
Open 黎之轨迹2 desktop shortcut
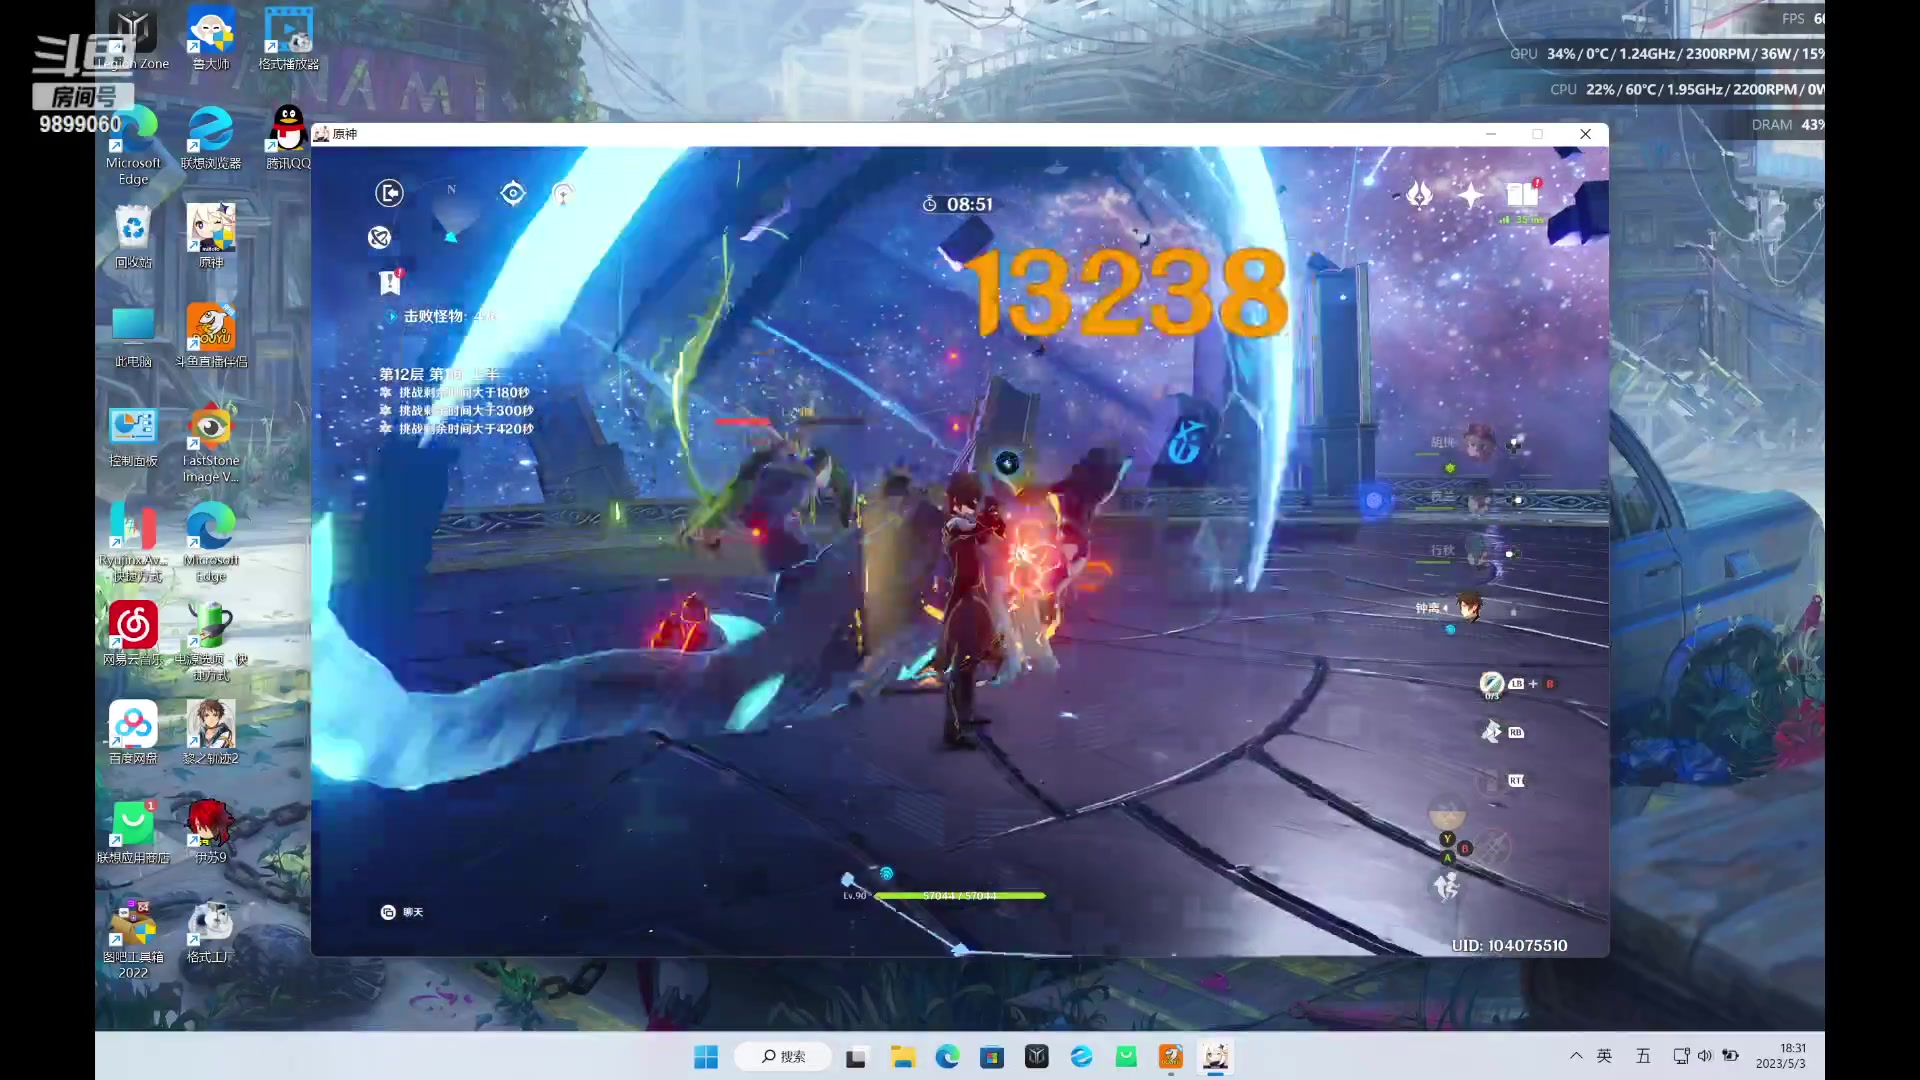tap(211, 733)
